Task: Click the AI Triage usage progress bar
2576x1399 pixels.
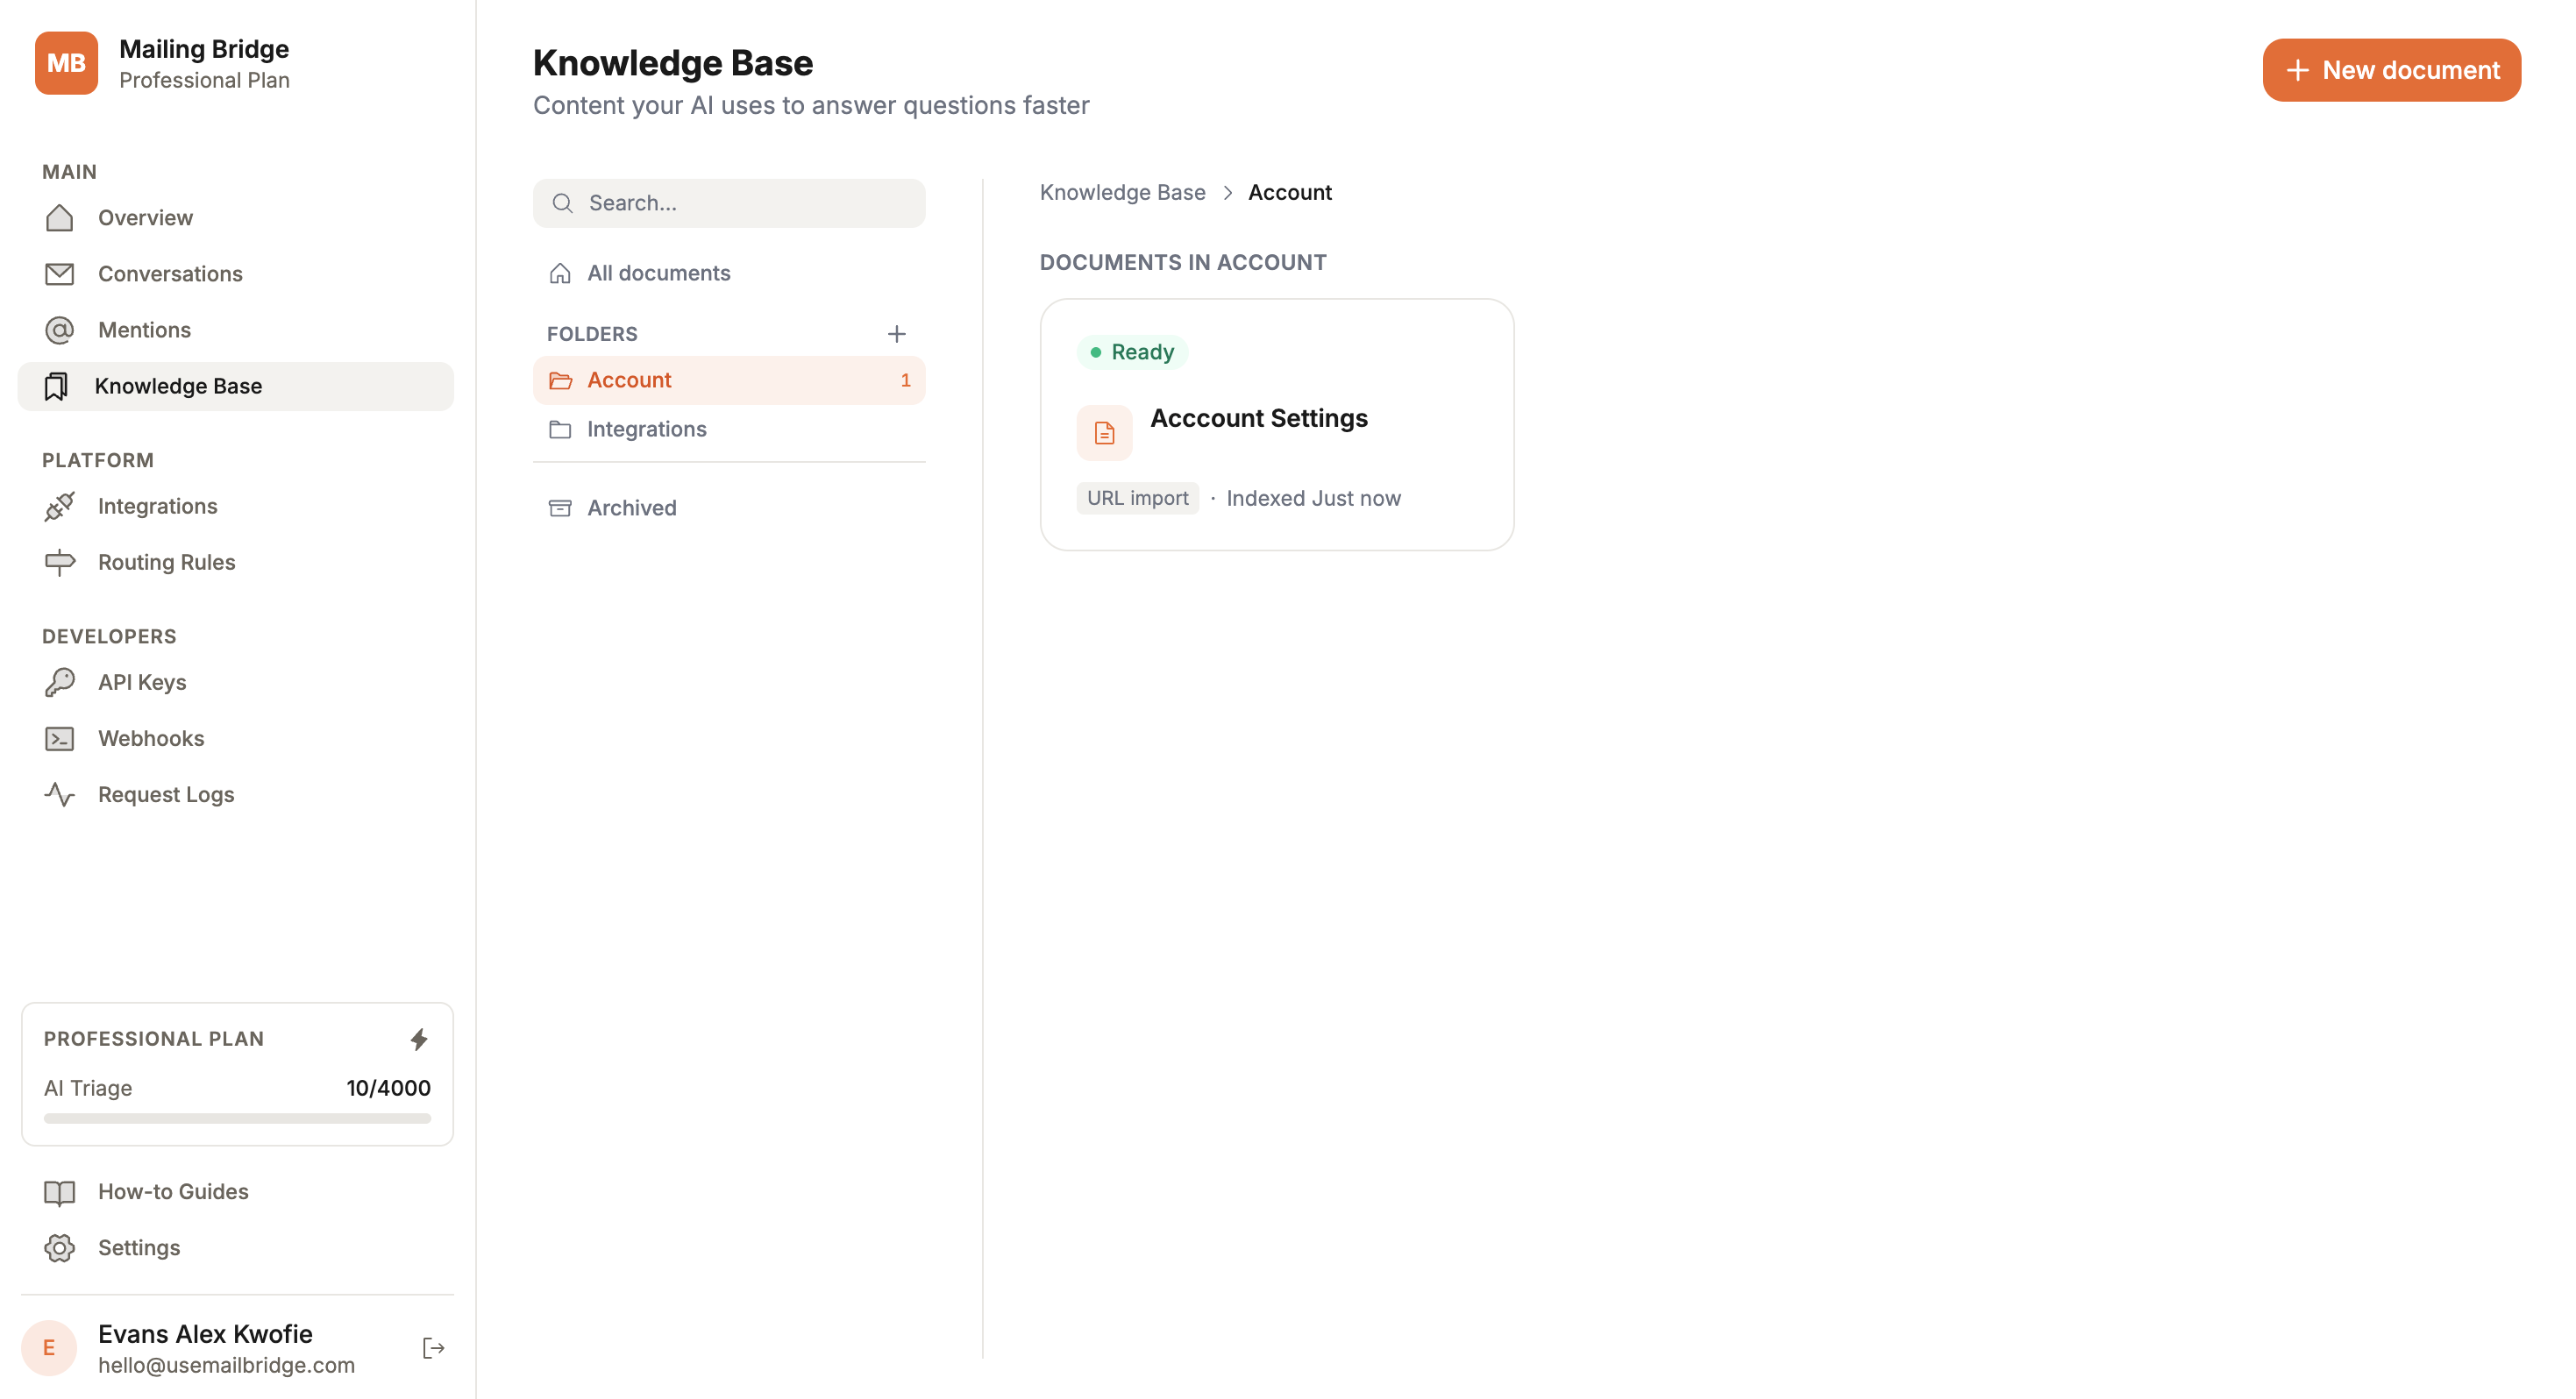Action: tap(236, 1119)
